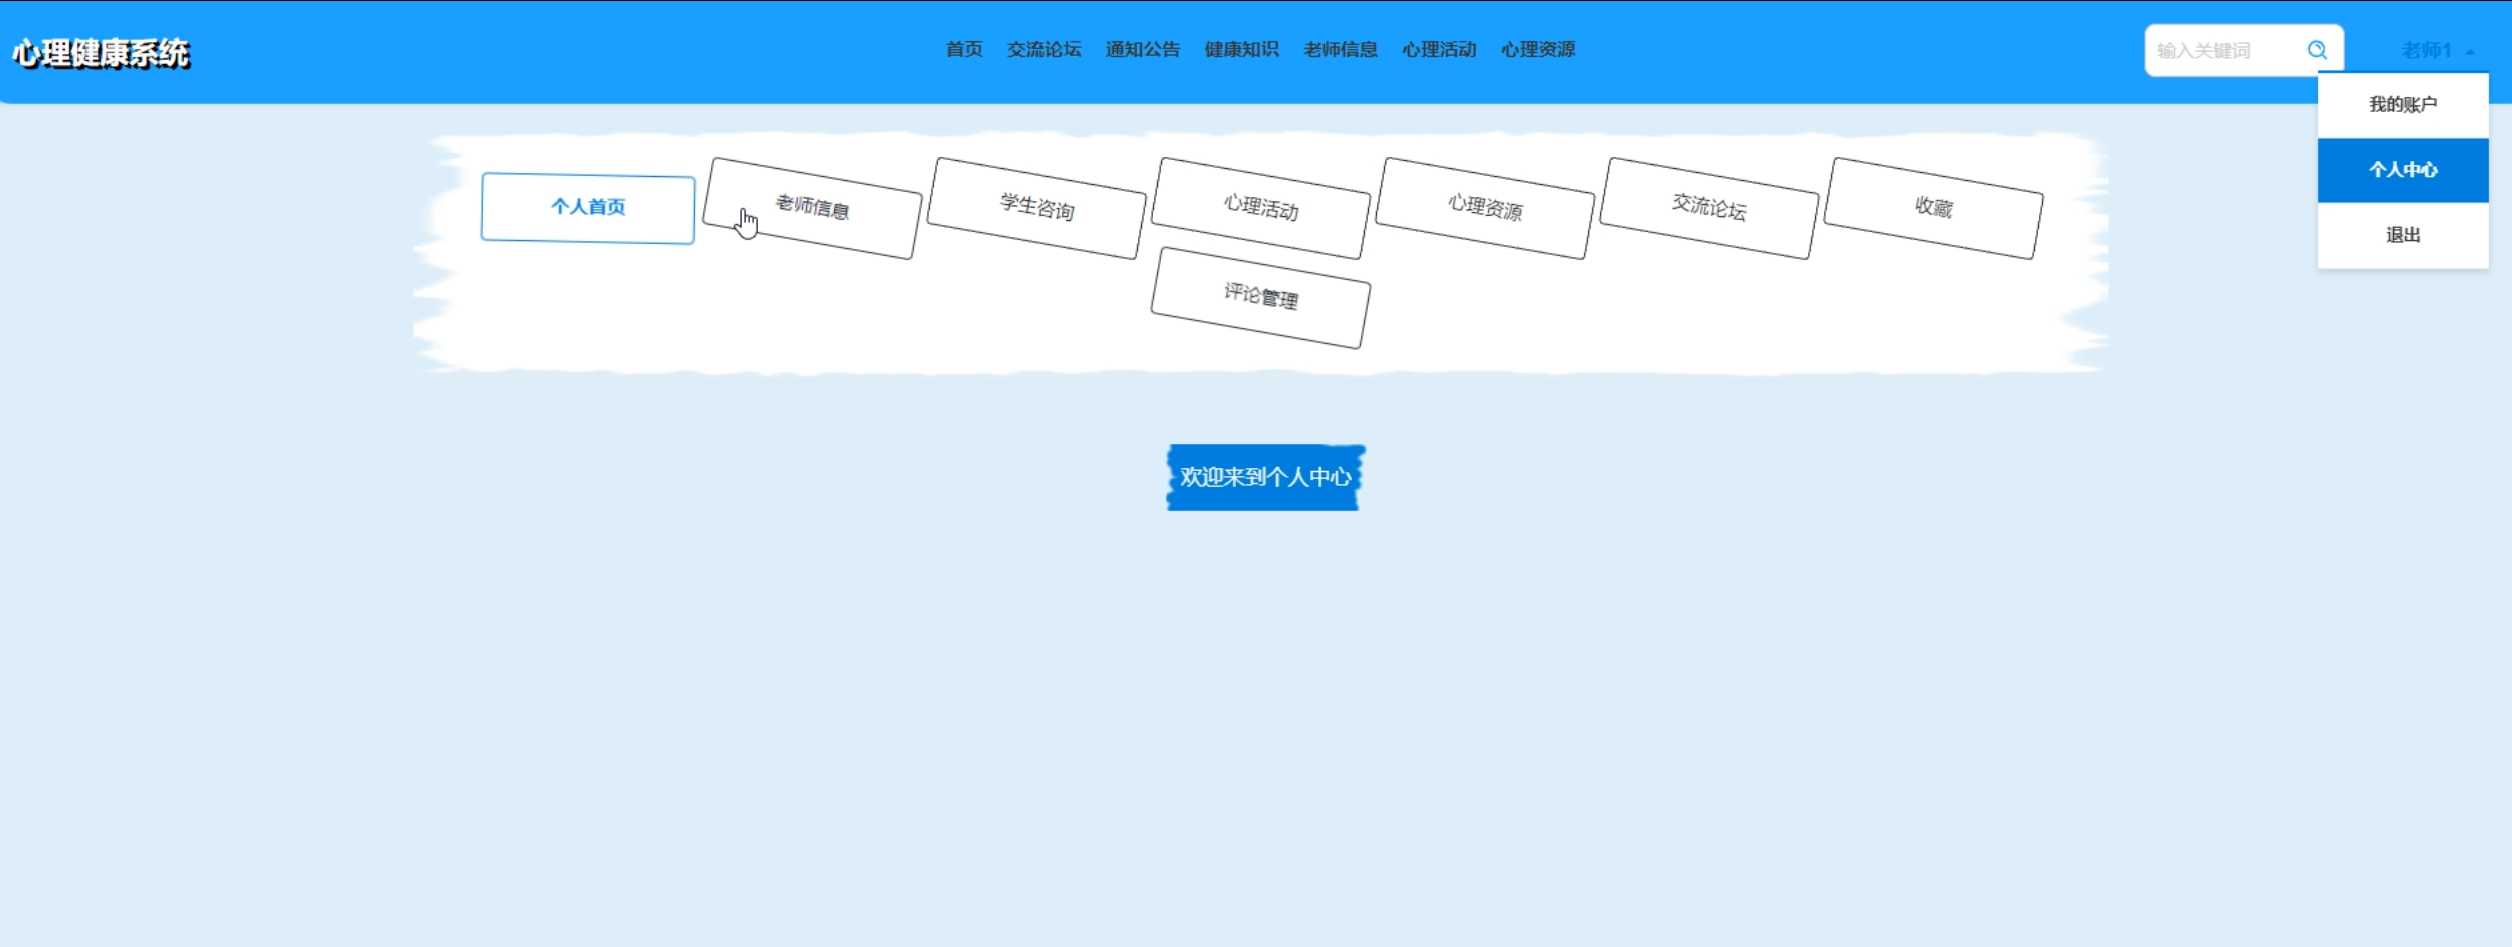
Task: Click the 欢迎来到个人中心 banner
Action: click(1266, 477)
